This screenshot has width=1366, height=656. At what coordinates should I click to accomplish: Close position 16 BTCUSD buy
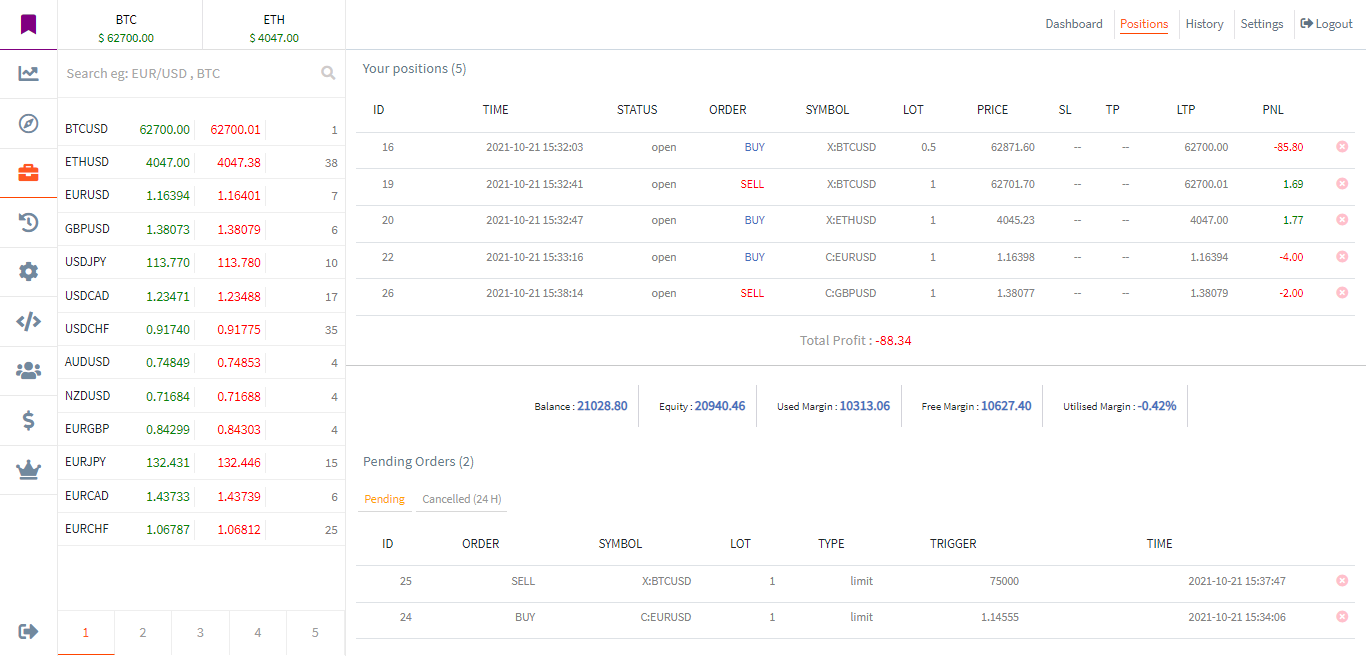pyautogui.click(x=1342, y=147)
